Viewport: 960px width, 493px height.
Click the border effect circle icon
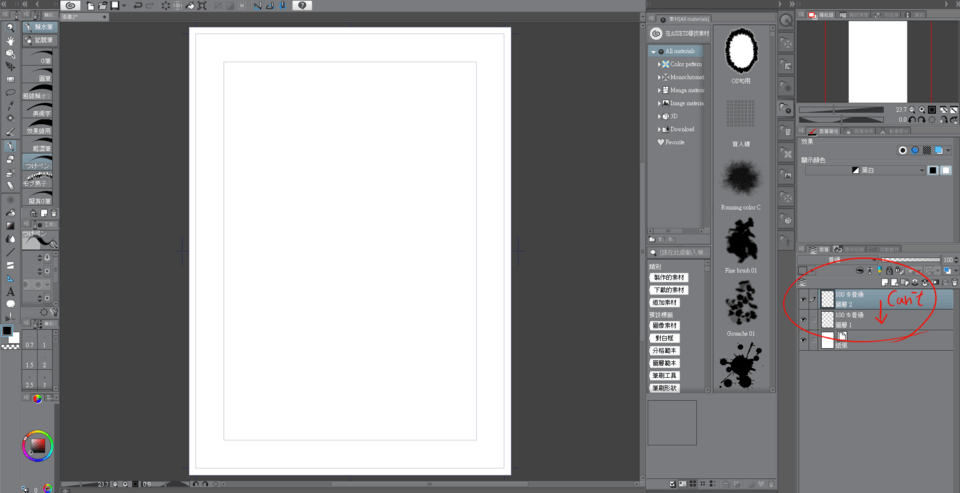(902, 150)
